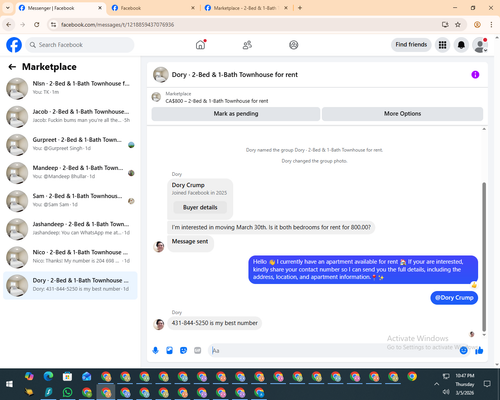Open Buyer details for Dory Crump
The image size is (500, 400).
click(200, 207)
